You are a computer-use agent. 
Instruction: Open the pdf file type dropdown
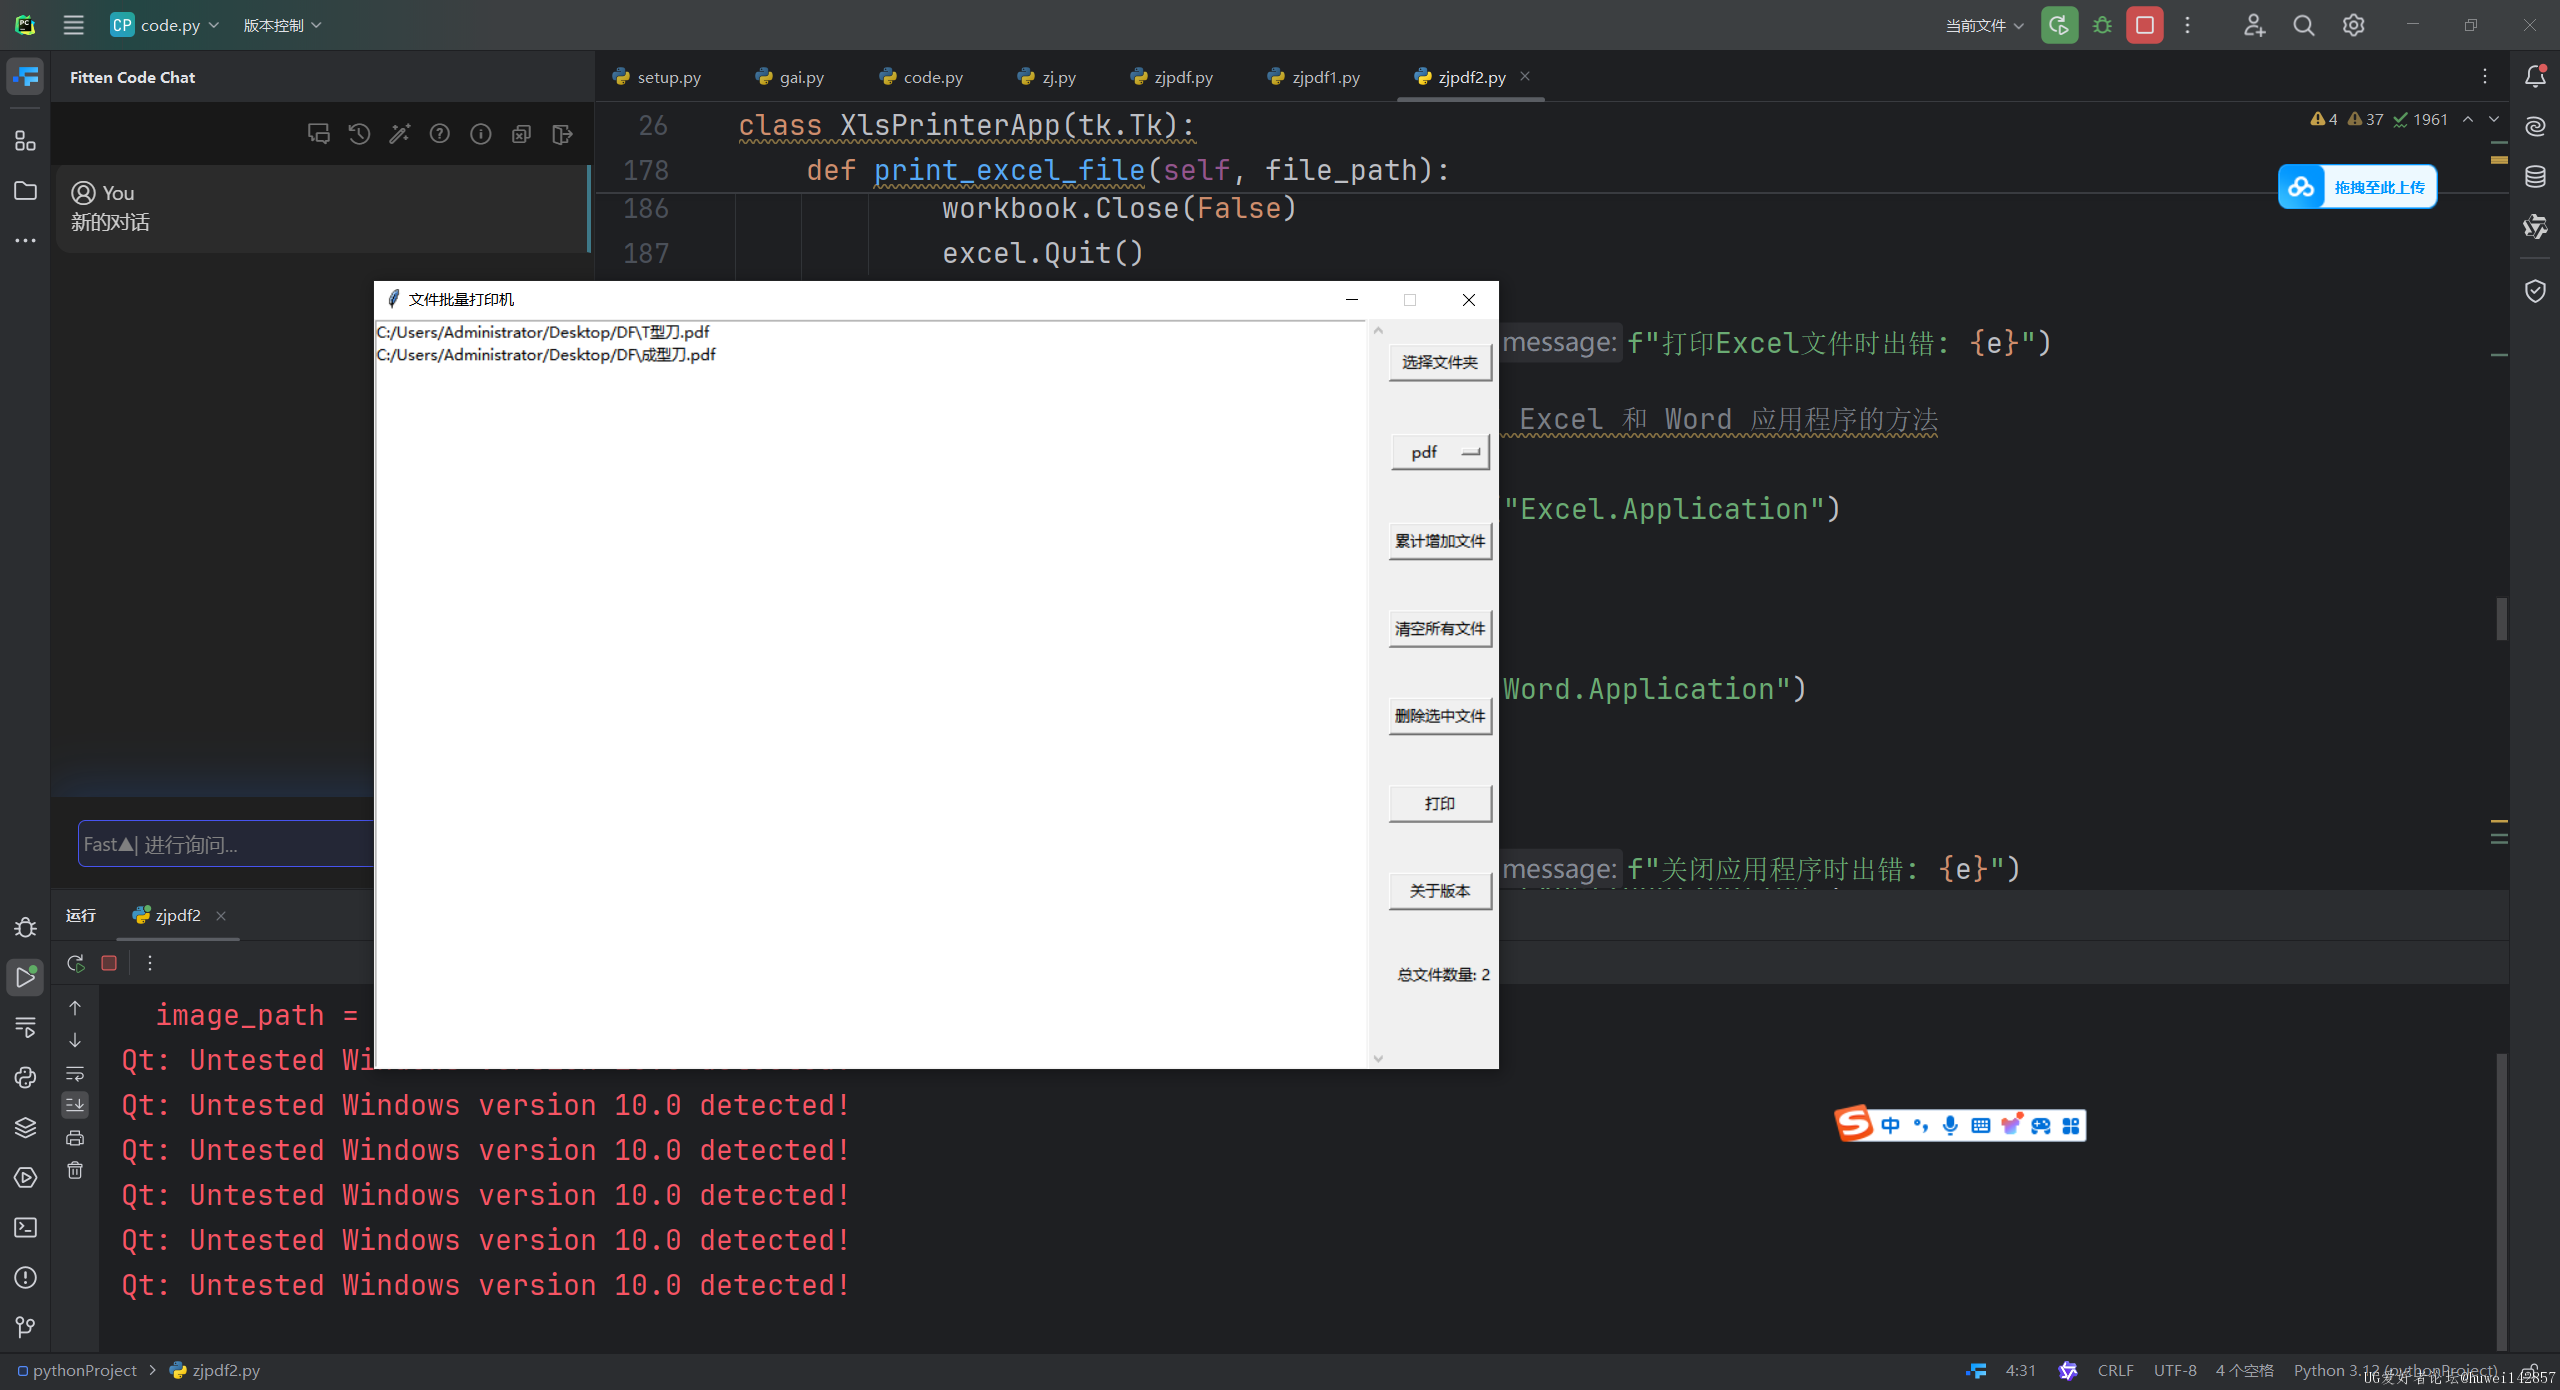coord(1440,452)
